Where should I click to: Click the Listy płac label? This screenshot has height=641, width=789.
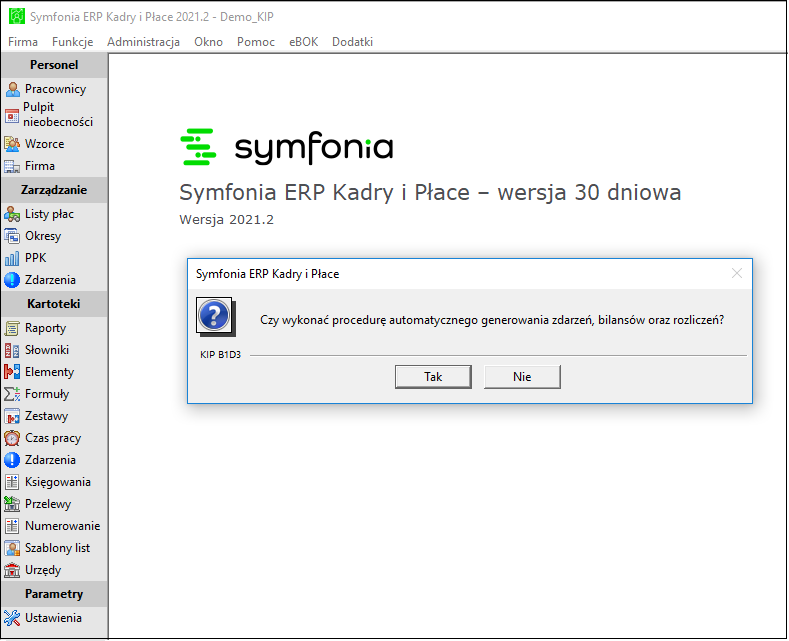[49, 214]
